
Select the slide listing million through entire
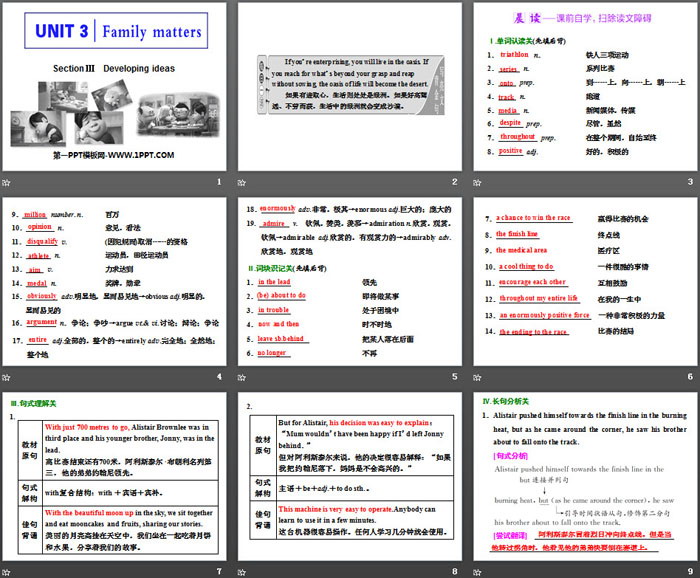(115, 282)
